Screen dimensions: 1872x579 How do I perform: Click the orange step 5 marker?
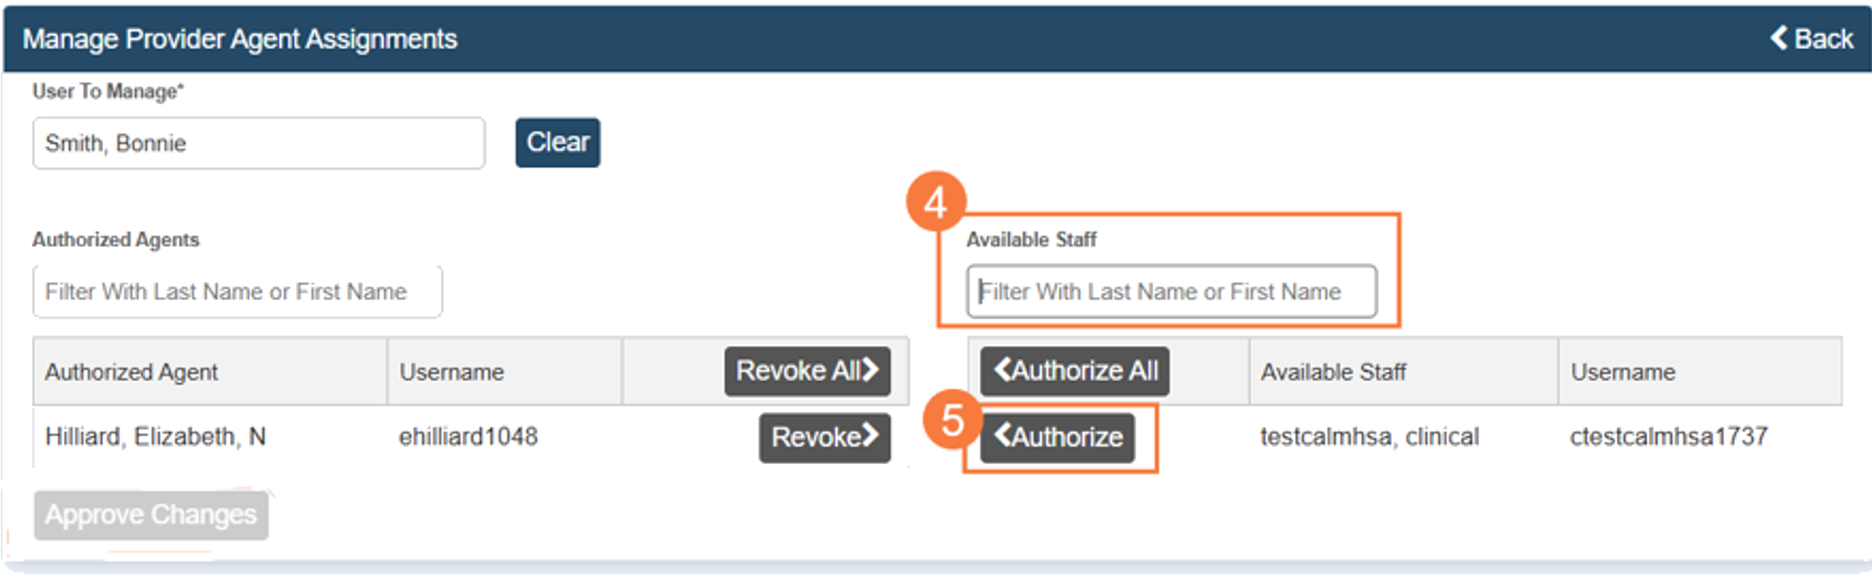(952, 420)
